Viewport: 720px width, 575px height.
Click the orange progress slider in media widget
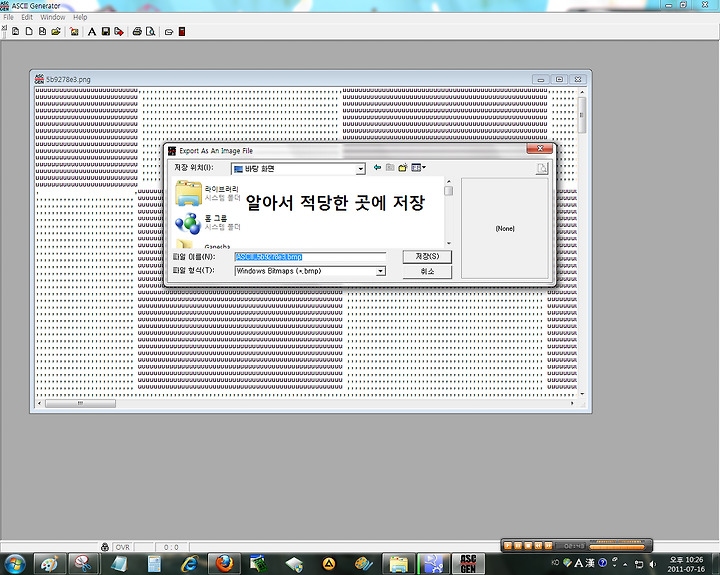coord(617,547)
